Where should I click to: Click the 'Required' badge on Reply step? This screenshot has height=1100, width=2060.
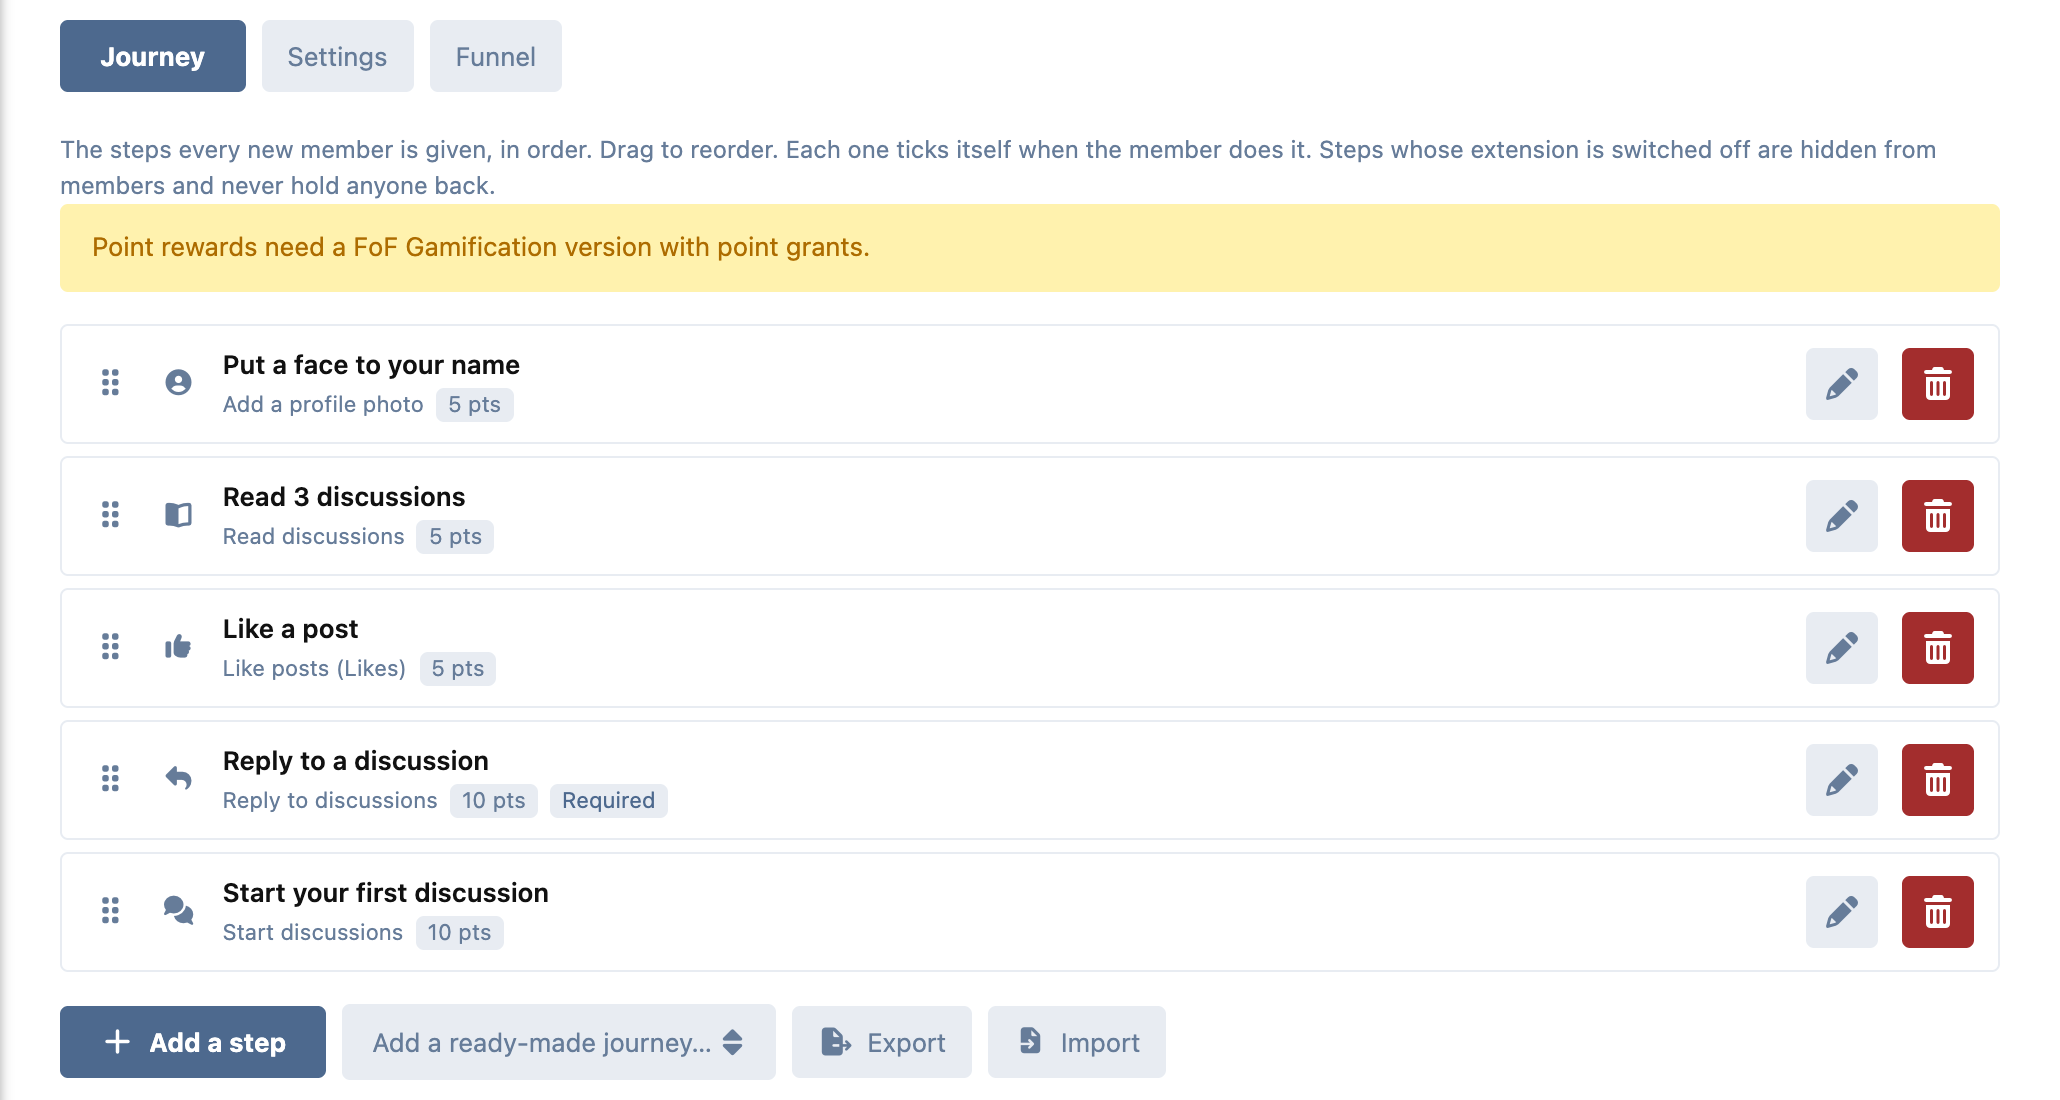coord(608,801)
